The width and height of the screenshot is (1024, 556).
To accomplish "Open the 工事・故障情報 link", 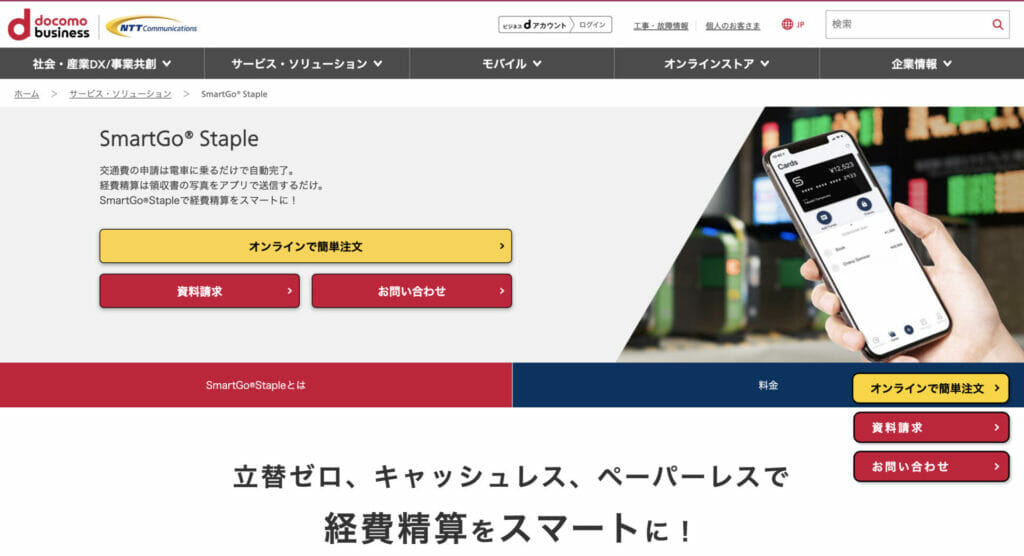I will 660,26.
